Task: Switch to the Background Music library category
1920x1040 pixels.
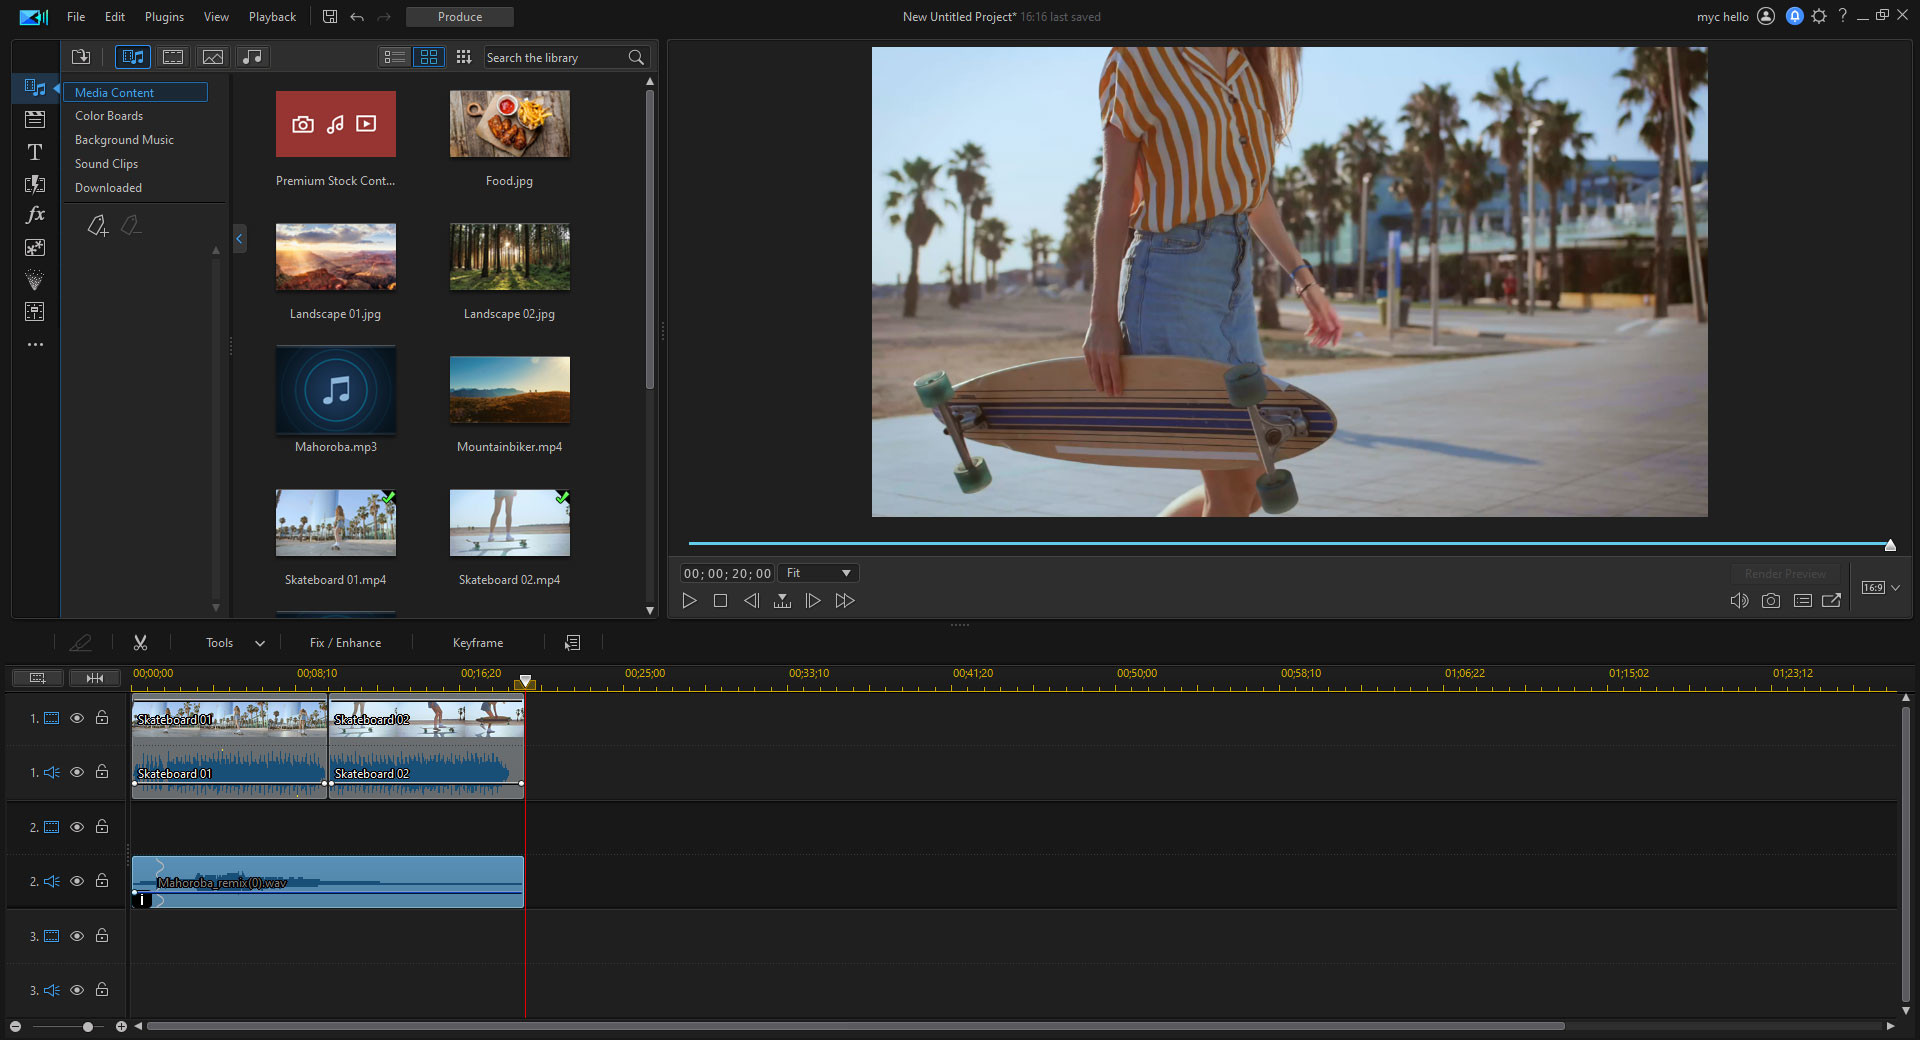Action: pyautogui.click(x=123, y=139)
